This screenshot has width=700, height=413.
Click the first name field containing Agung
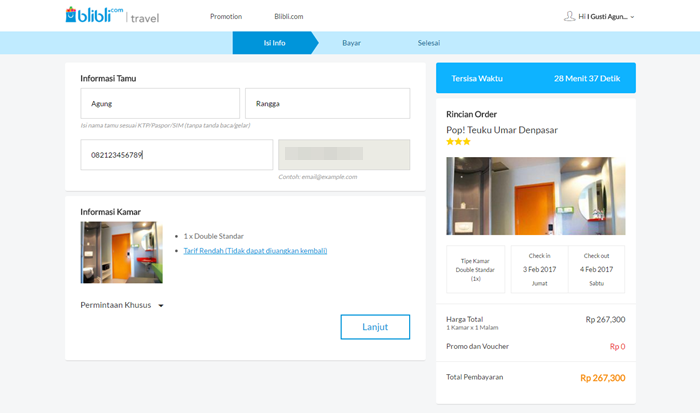(x=160, y=103)
